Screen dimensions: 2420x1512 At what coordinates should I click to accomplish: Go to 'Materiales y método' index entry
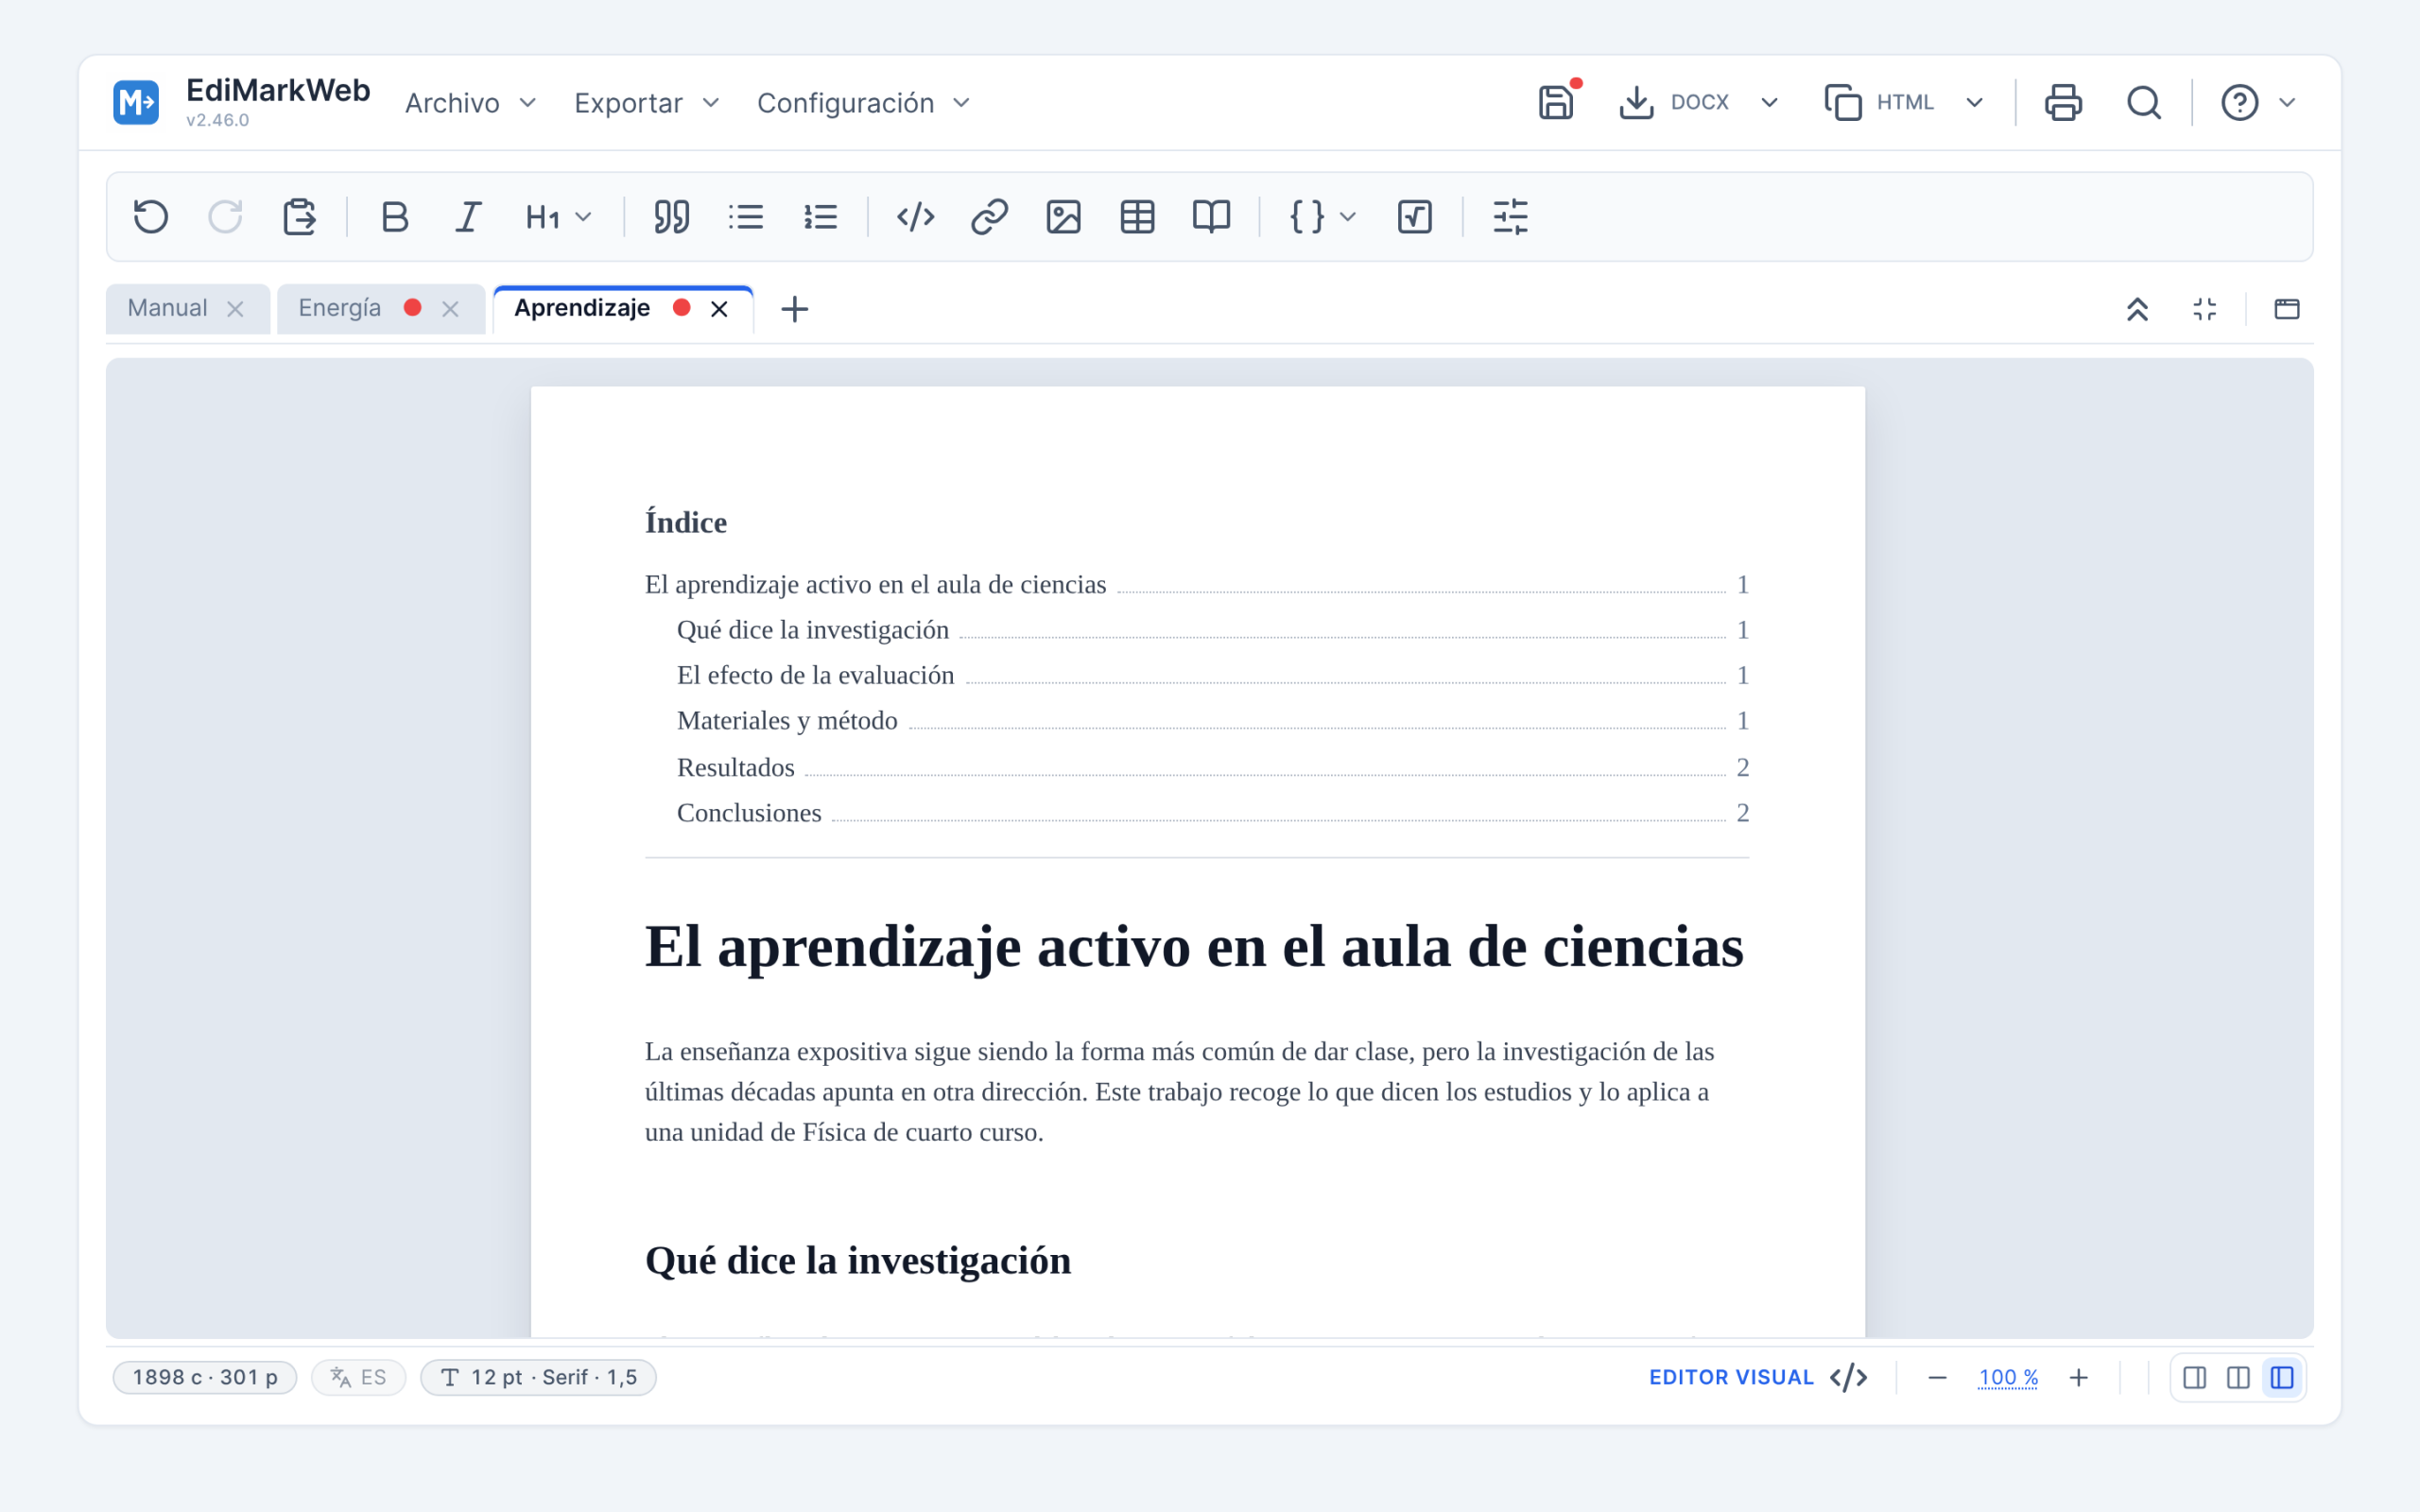1212,720
